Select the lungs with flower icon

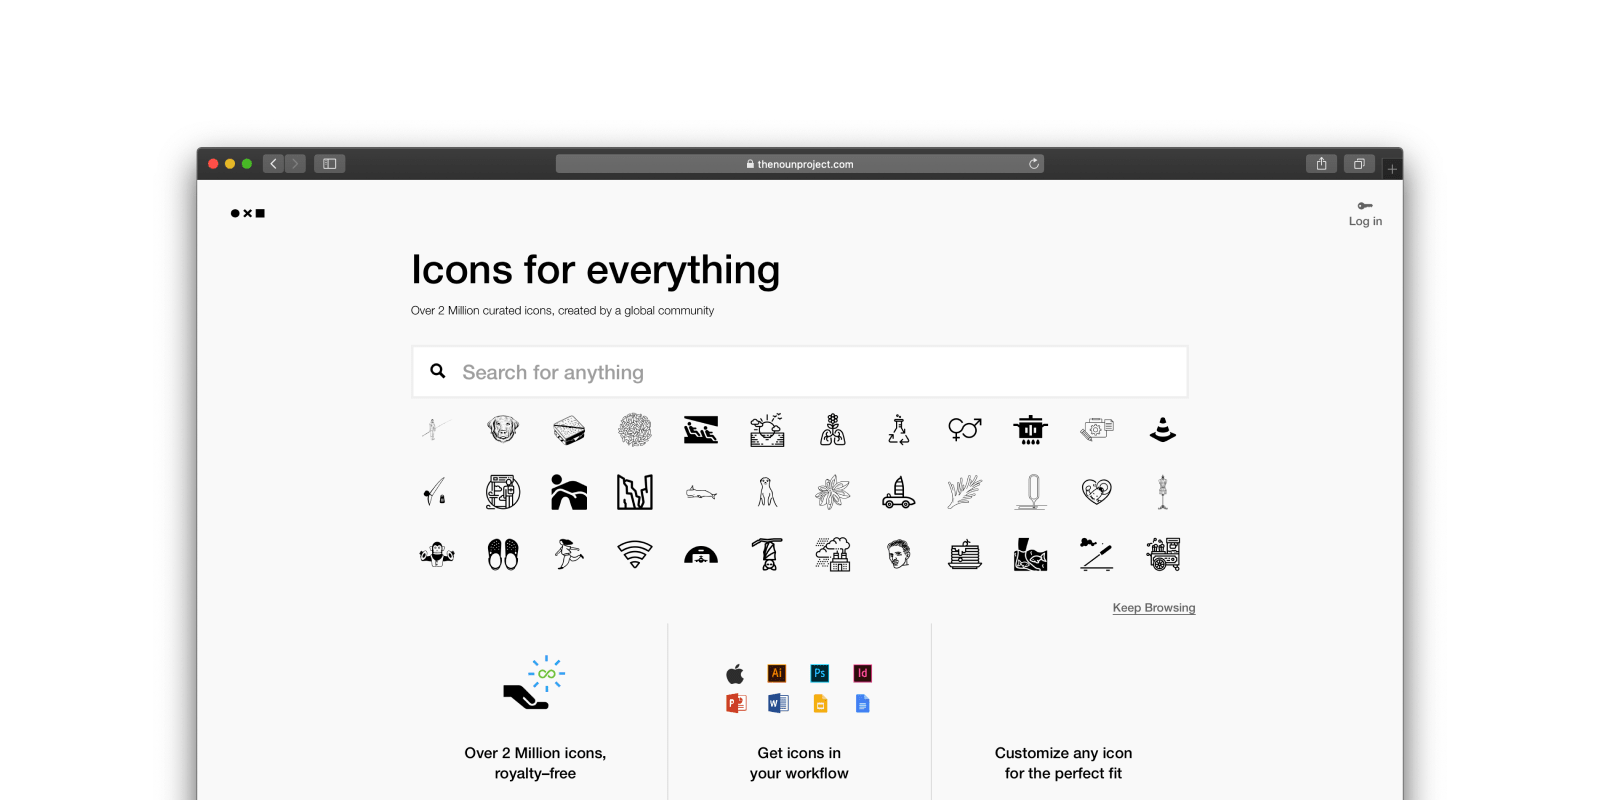[833, 430]
